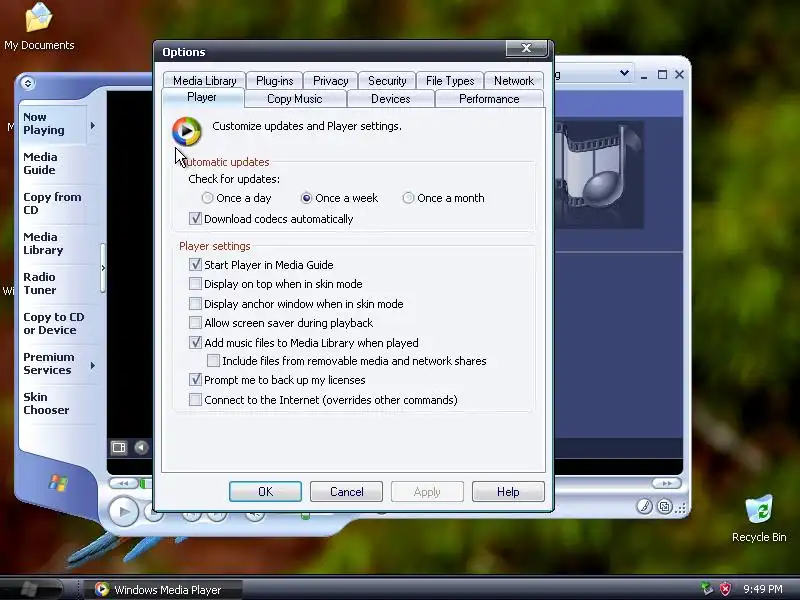Toggle Add music files to Media Library

[195, 343]
